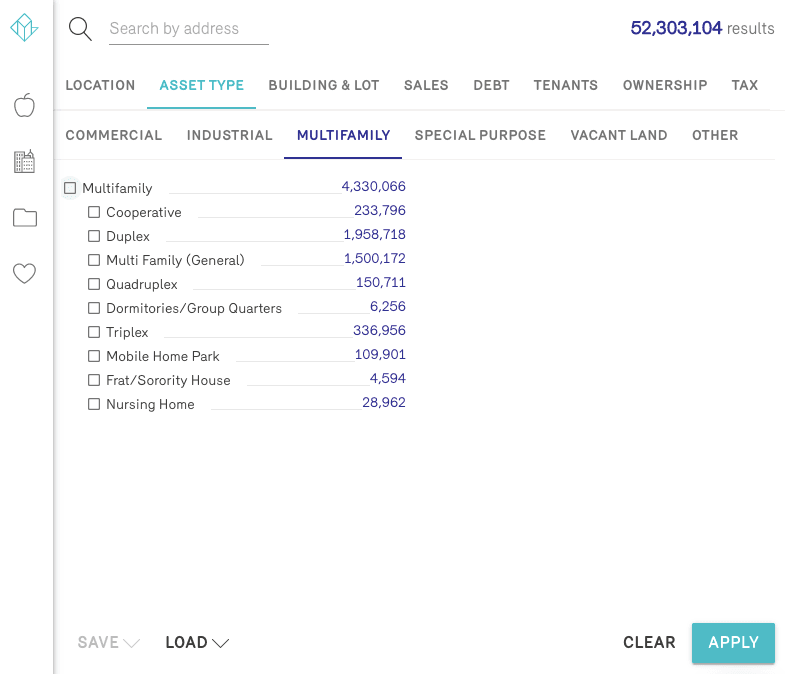Viewport: 785px width, 674px height.
Task: Click Clear to reset filters
Action: click(x=649, y=643)
